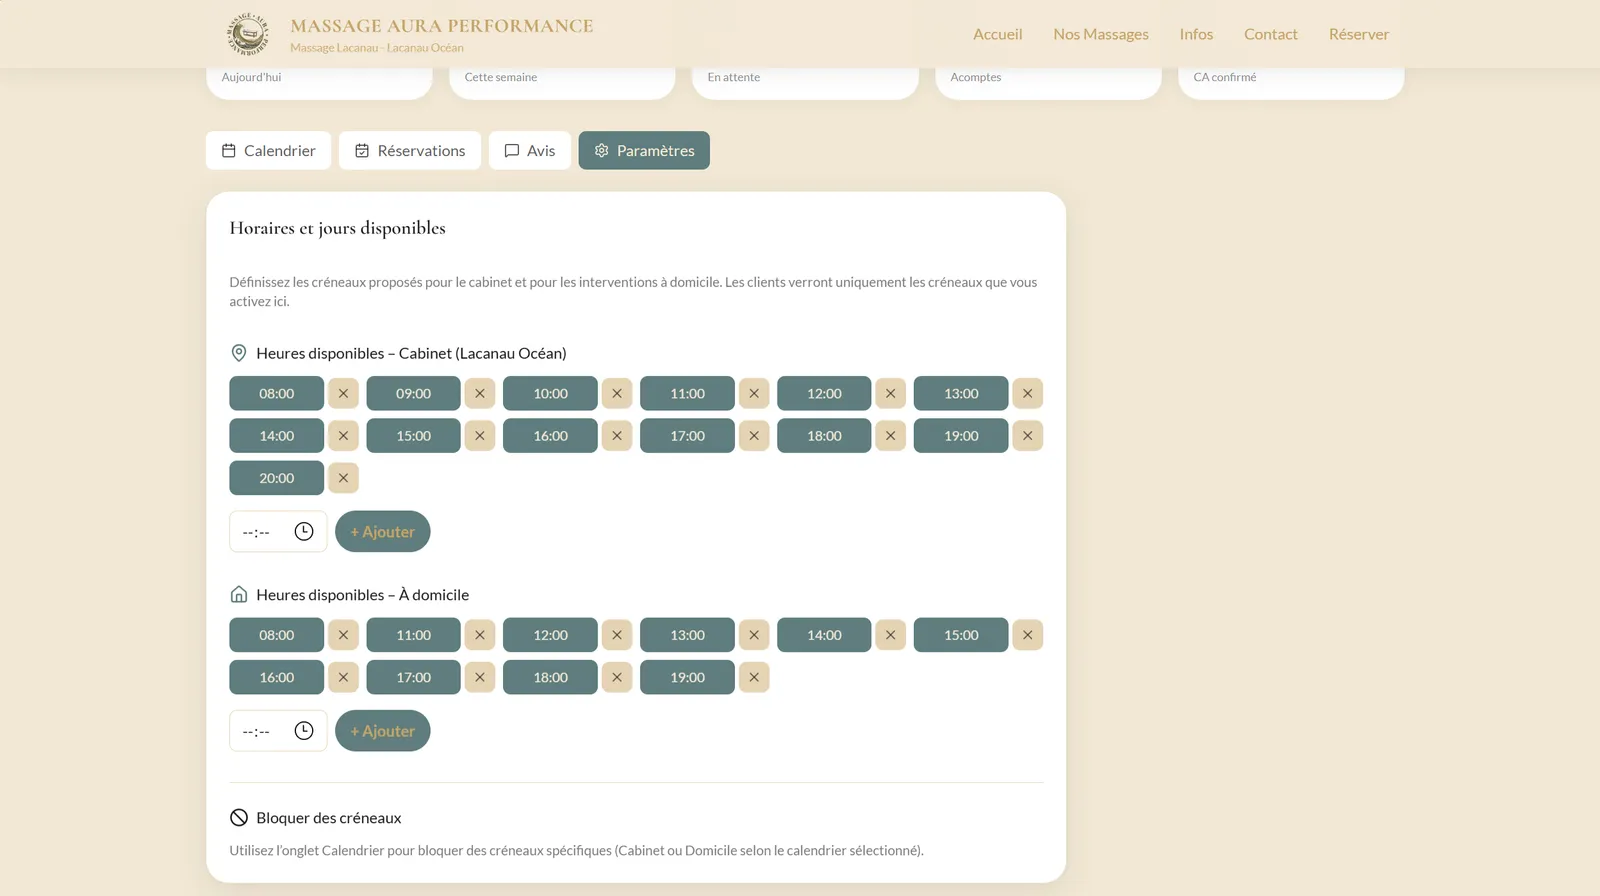Screen dimensions: 1600x896
Task: Delete the 19:00 À domicile slot
Action: point(754,677)
